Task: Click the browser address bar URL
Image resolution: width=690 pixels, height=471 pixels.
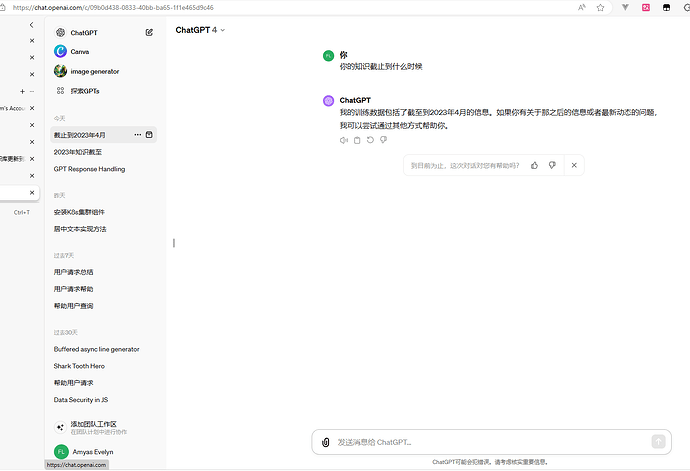Action: (113, 7)
